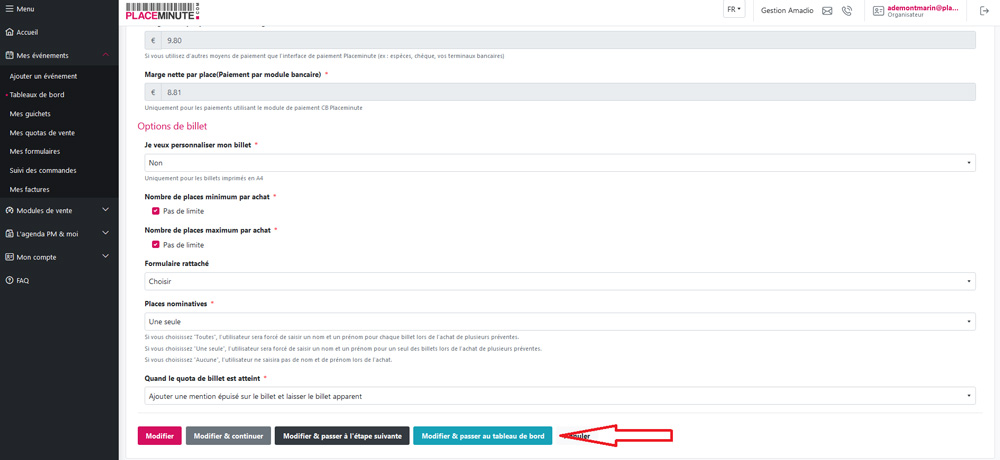Click the Placeminute logo
This screenshot has height=460, width=1000.
163,11
